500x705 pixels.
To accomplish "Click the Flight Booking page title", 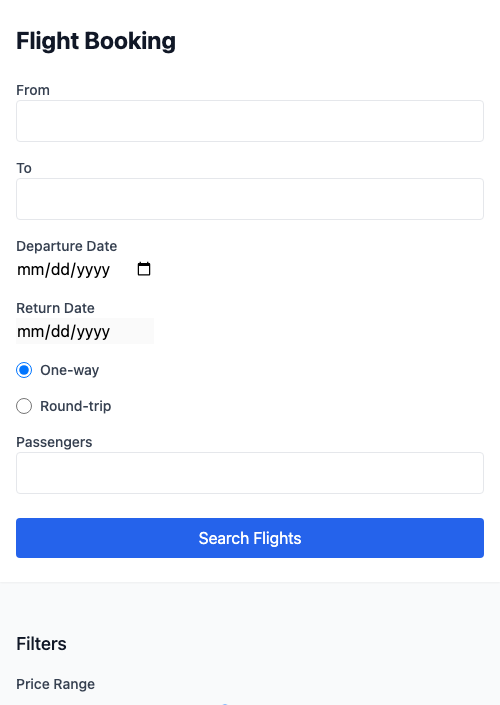I will pos(96,41).
